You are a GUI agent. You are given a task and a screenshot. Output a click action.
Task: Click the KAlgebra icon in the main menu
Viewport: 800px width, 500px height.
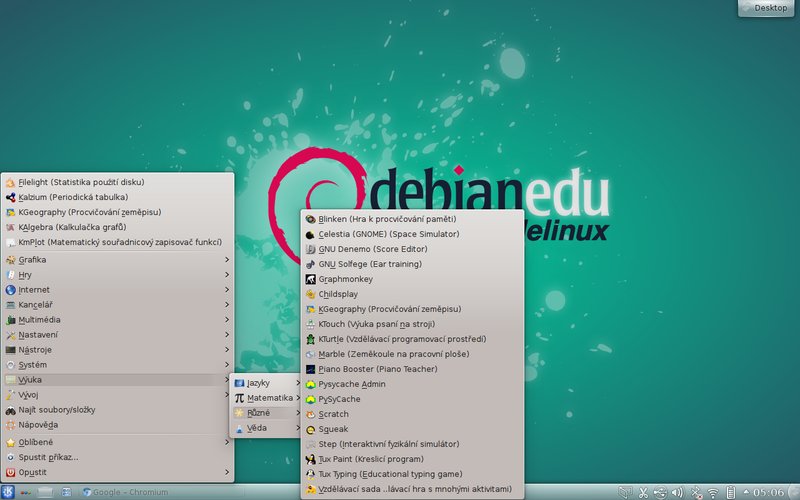click(10, 227)
